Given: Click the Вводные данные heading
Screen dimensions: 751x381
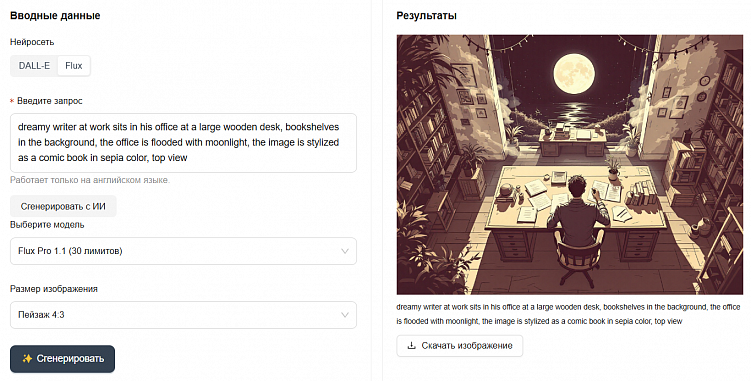Looking at the screenshot, I should (55, 15).
